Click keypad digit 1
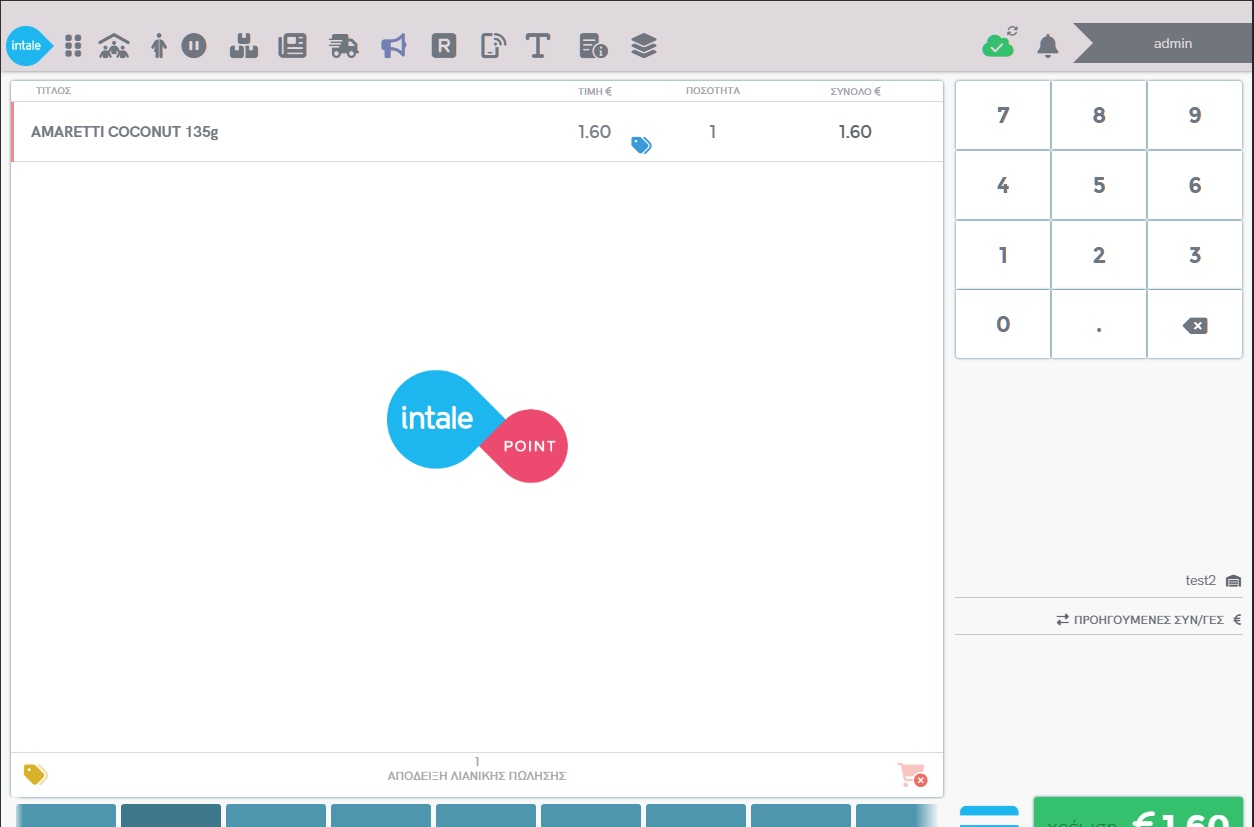Viewport: 1254px width, 827px height. [x=1003, y=255]
